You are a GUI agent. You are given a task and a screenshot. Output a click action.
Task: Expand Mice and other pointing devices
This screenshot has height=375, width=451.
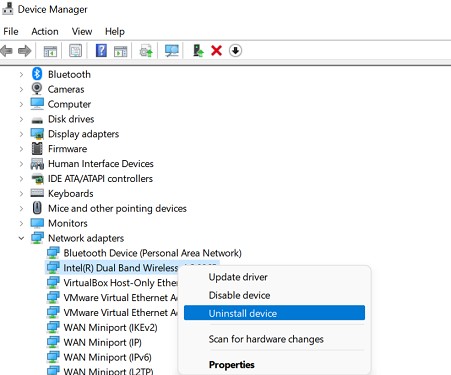(21, 208)
